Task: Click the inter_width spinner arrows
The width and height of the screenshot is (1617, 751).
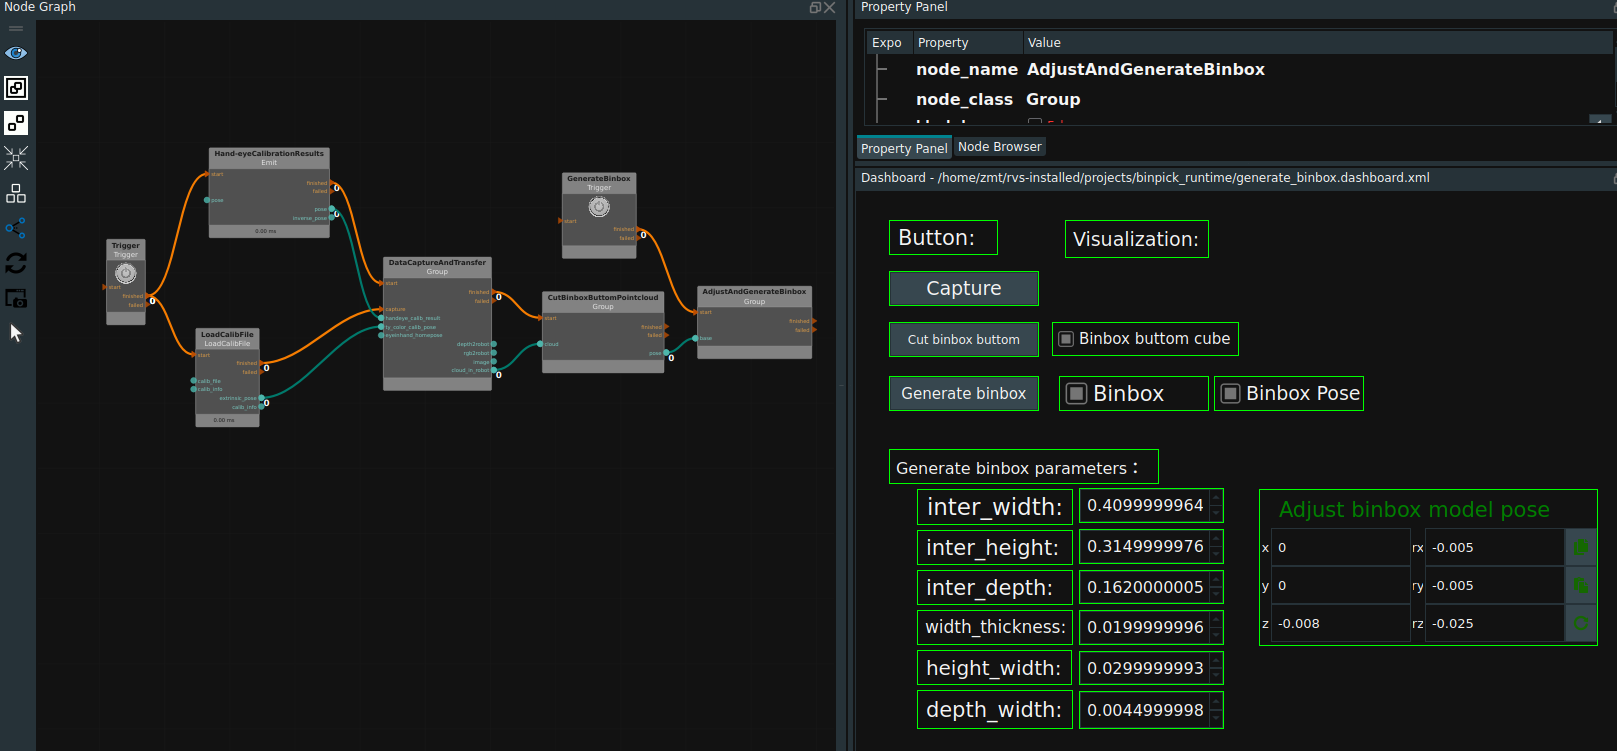Action: (x=1216, y=506)
